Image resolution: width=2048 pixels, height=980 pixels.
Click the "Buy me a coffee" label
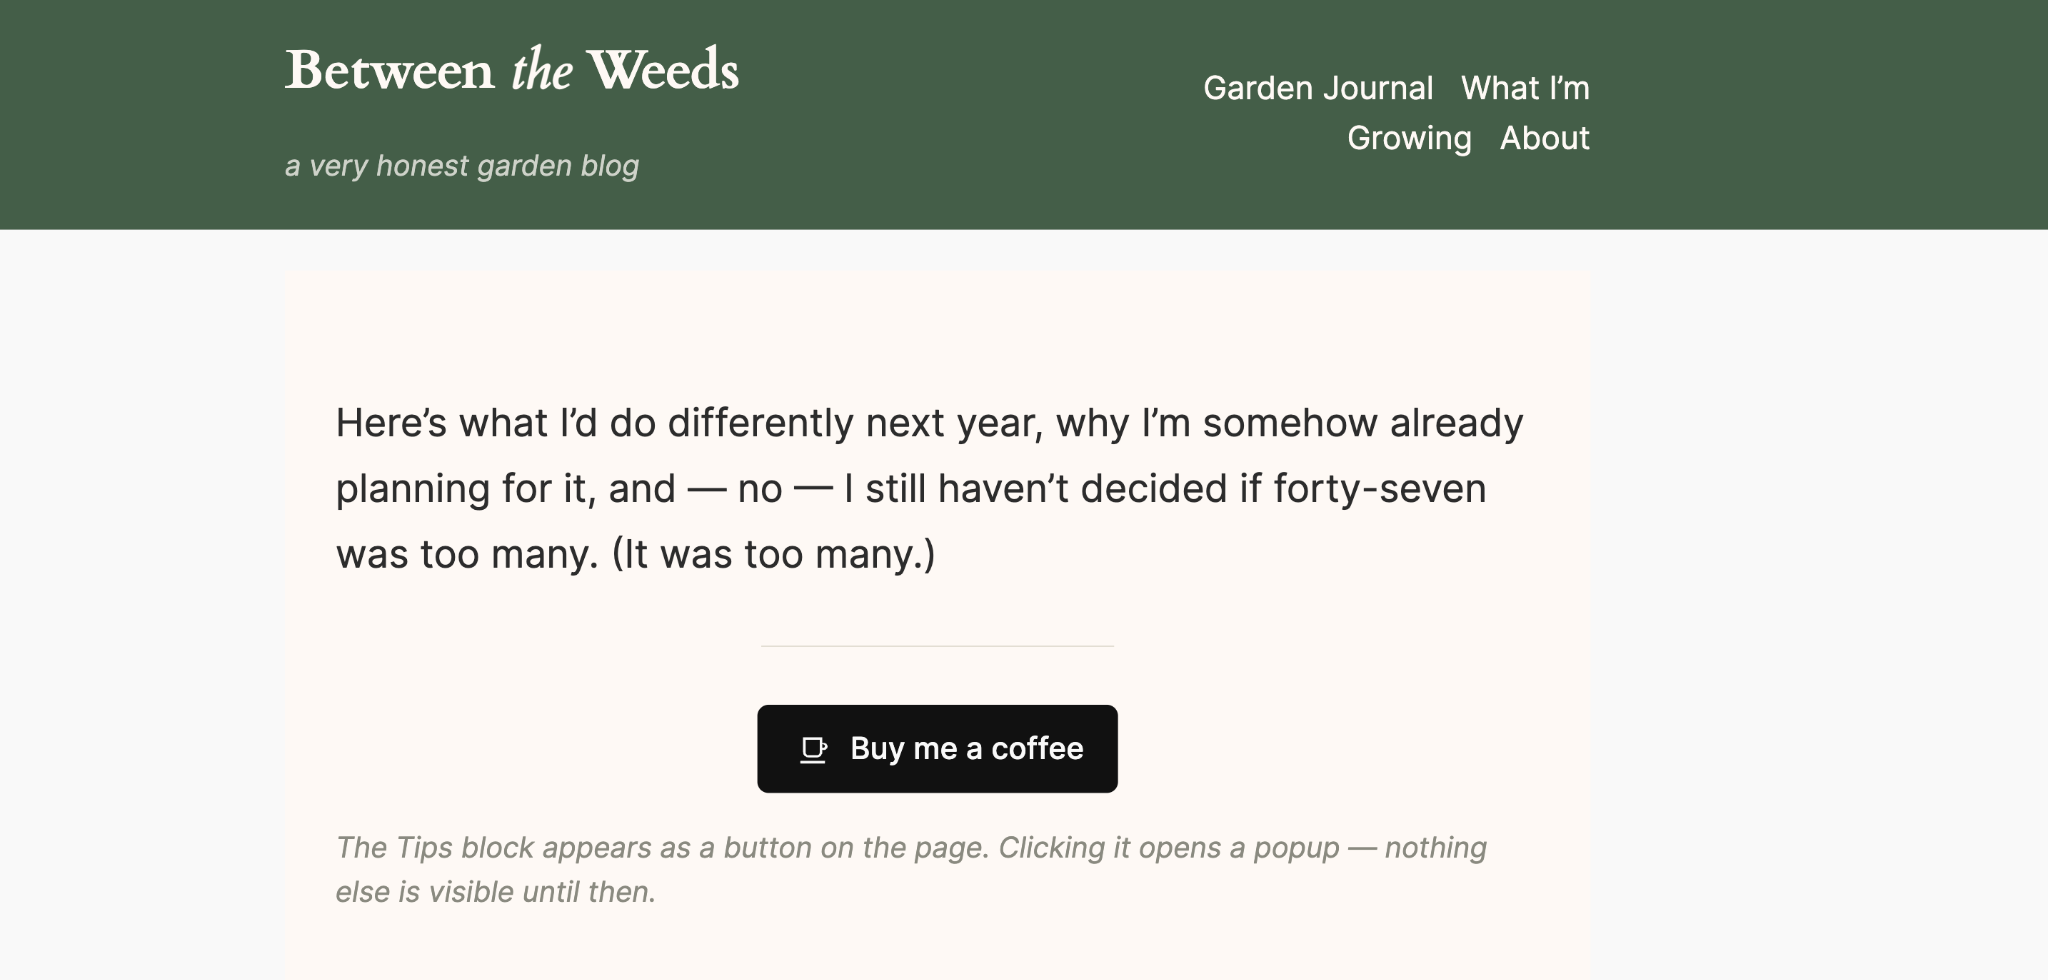tap(967, 749)
